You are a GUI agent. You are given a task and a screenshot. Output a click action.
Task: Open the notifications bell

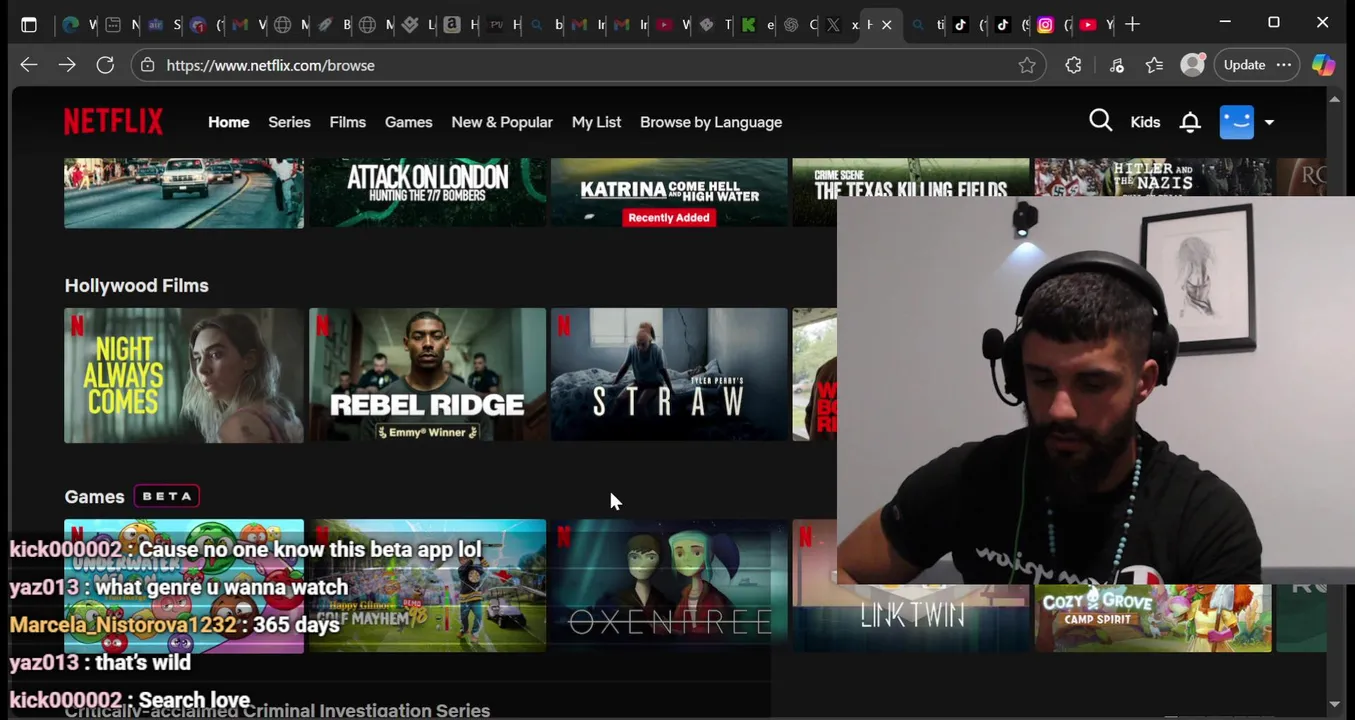coord(1190,122)
